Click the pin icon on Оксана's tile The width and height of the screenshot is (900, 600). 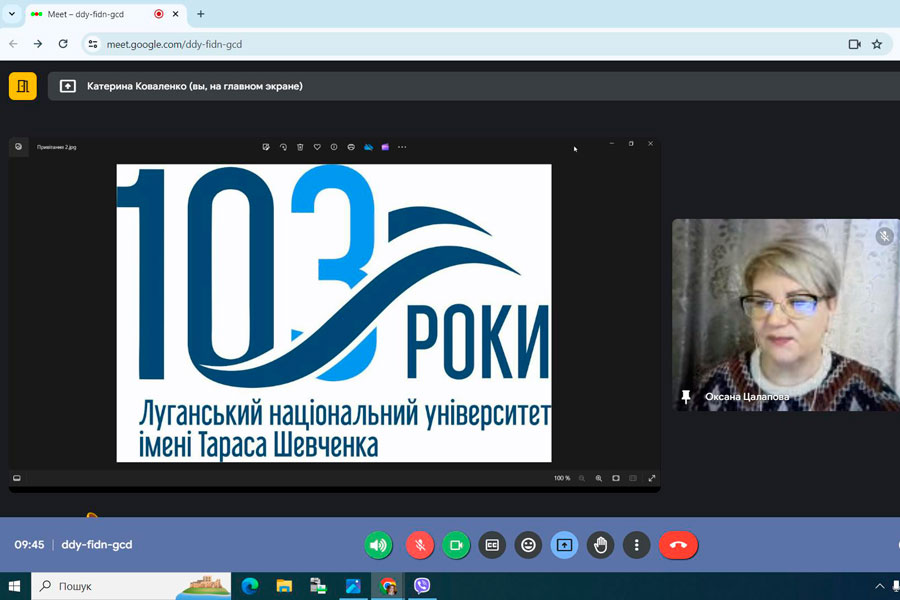coord(686,397)
